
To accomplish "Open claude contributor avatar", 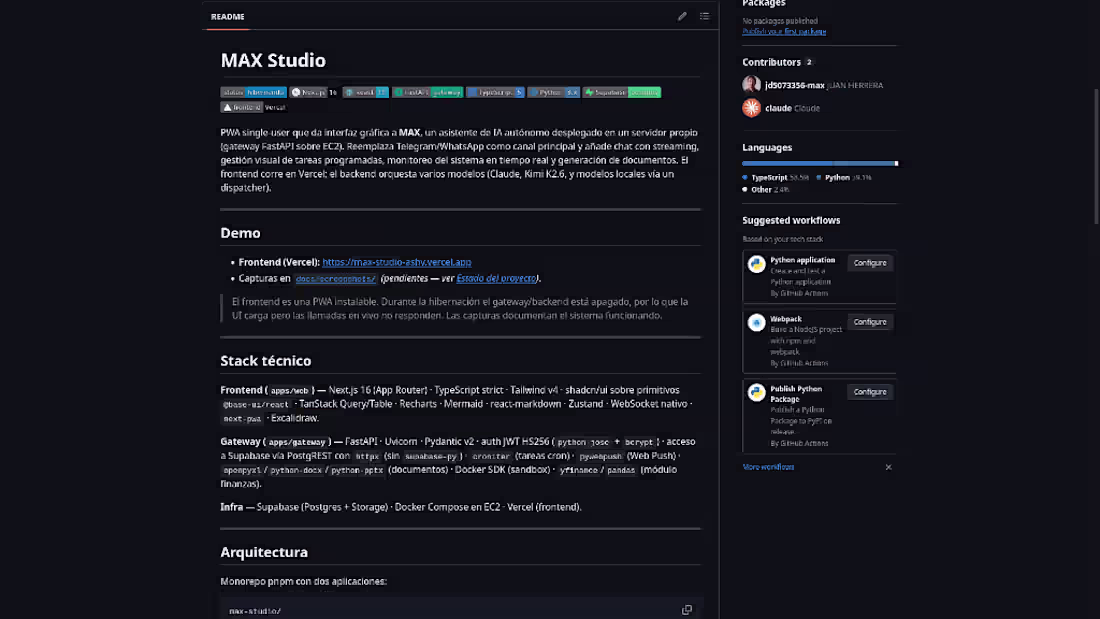I will pyautogui.click(x=751, y=108).
